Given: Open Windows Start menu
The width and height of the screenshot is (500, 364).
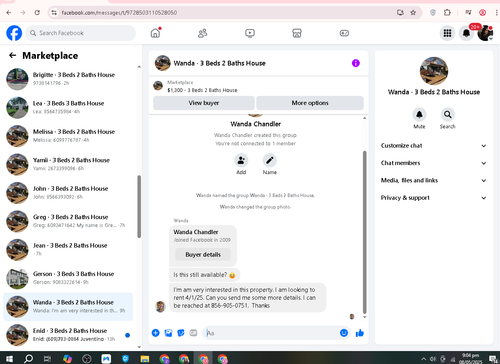Looking at the screenshot, I should (9, 359).
